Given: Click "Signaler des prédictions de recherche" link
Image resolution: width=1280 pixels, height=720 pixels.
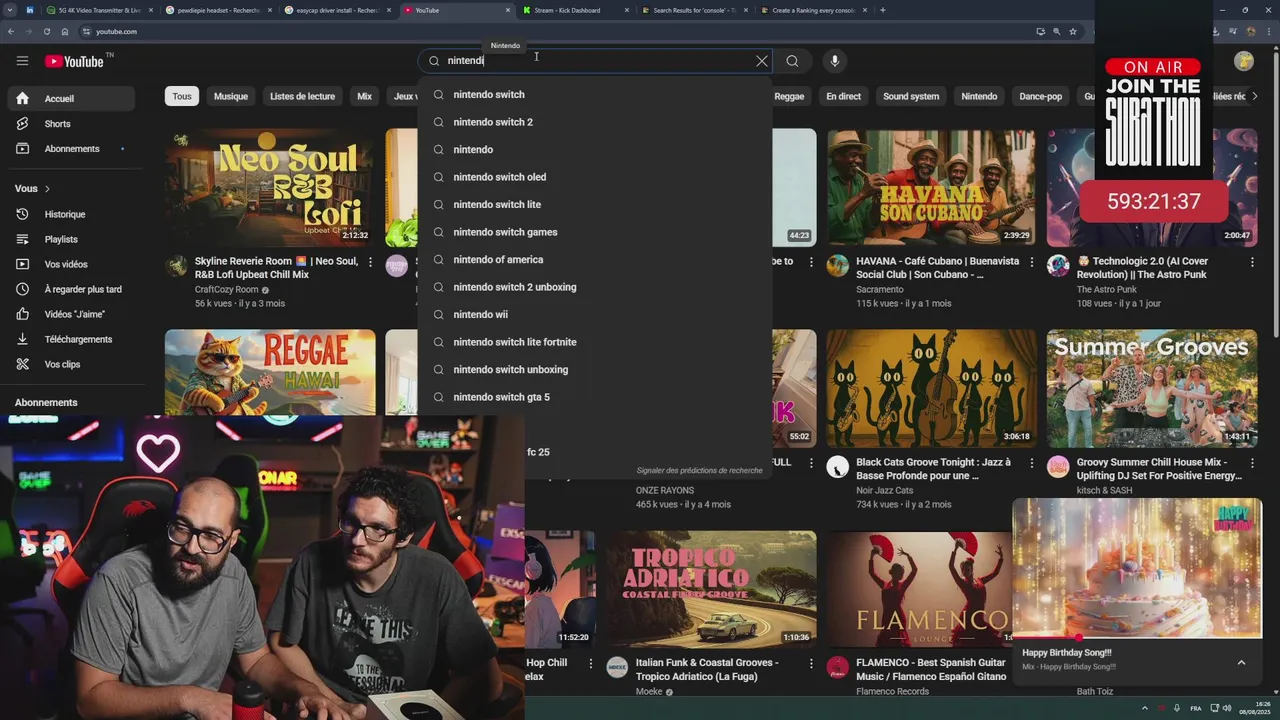Looking at the screenshot, I should [x=699, y=470].
